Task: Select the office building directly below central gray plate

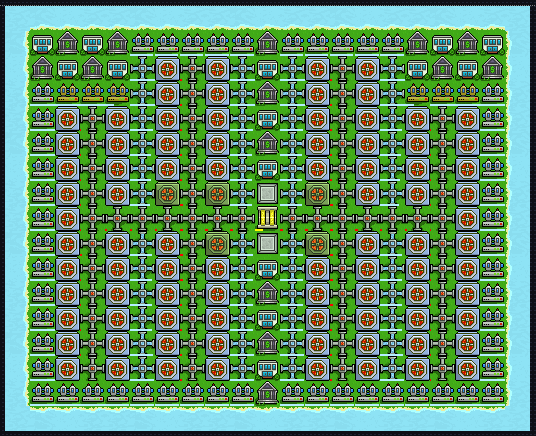Action: click(267, 269)
